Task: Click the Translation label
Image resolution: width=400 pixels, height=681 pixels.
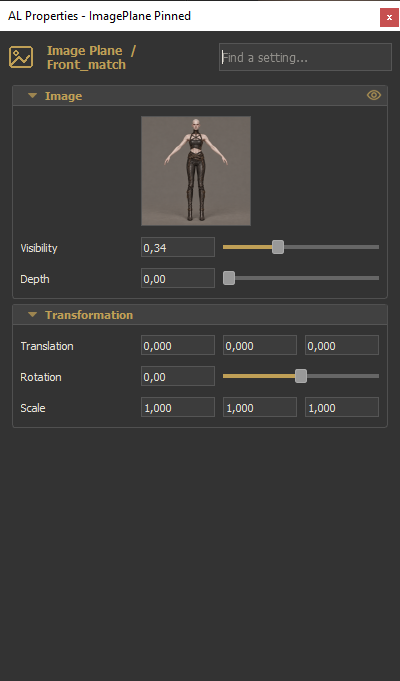Action: [x=47, y=346]
